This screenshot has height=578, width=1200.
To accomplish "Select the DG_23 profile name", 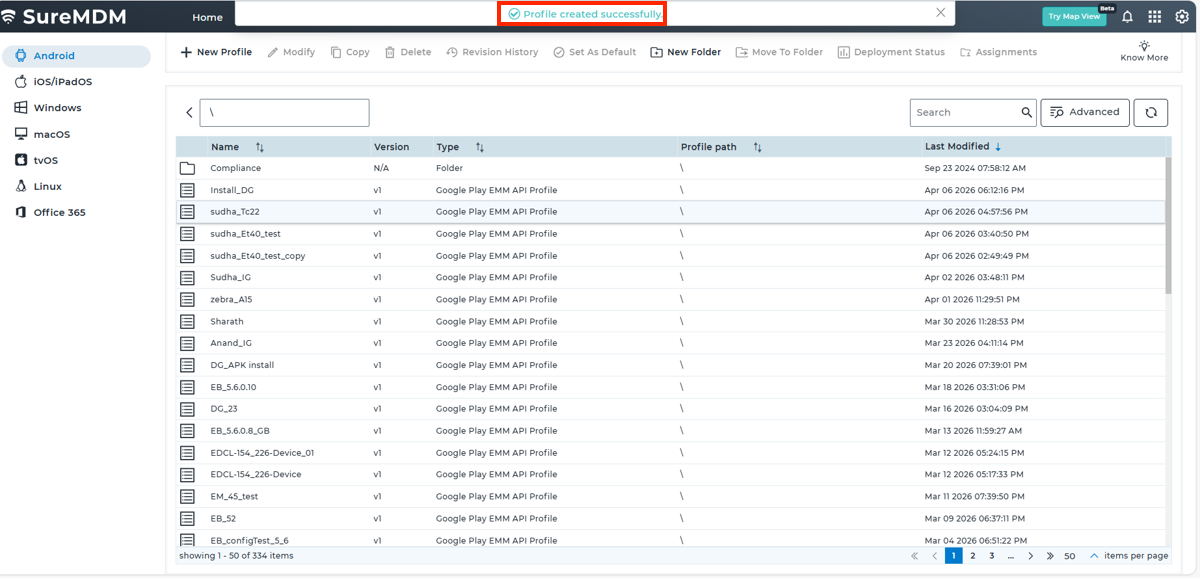I will click(x=224, y=409).
